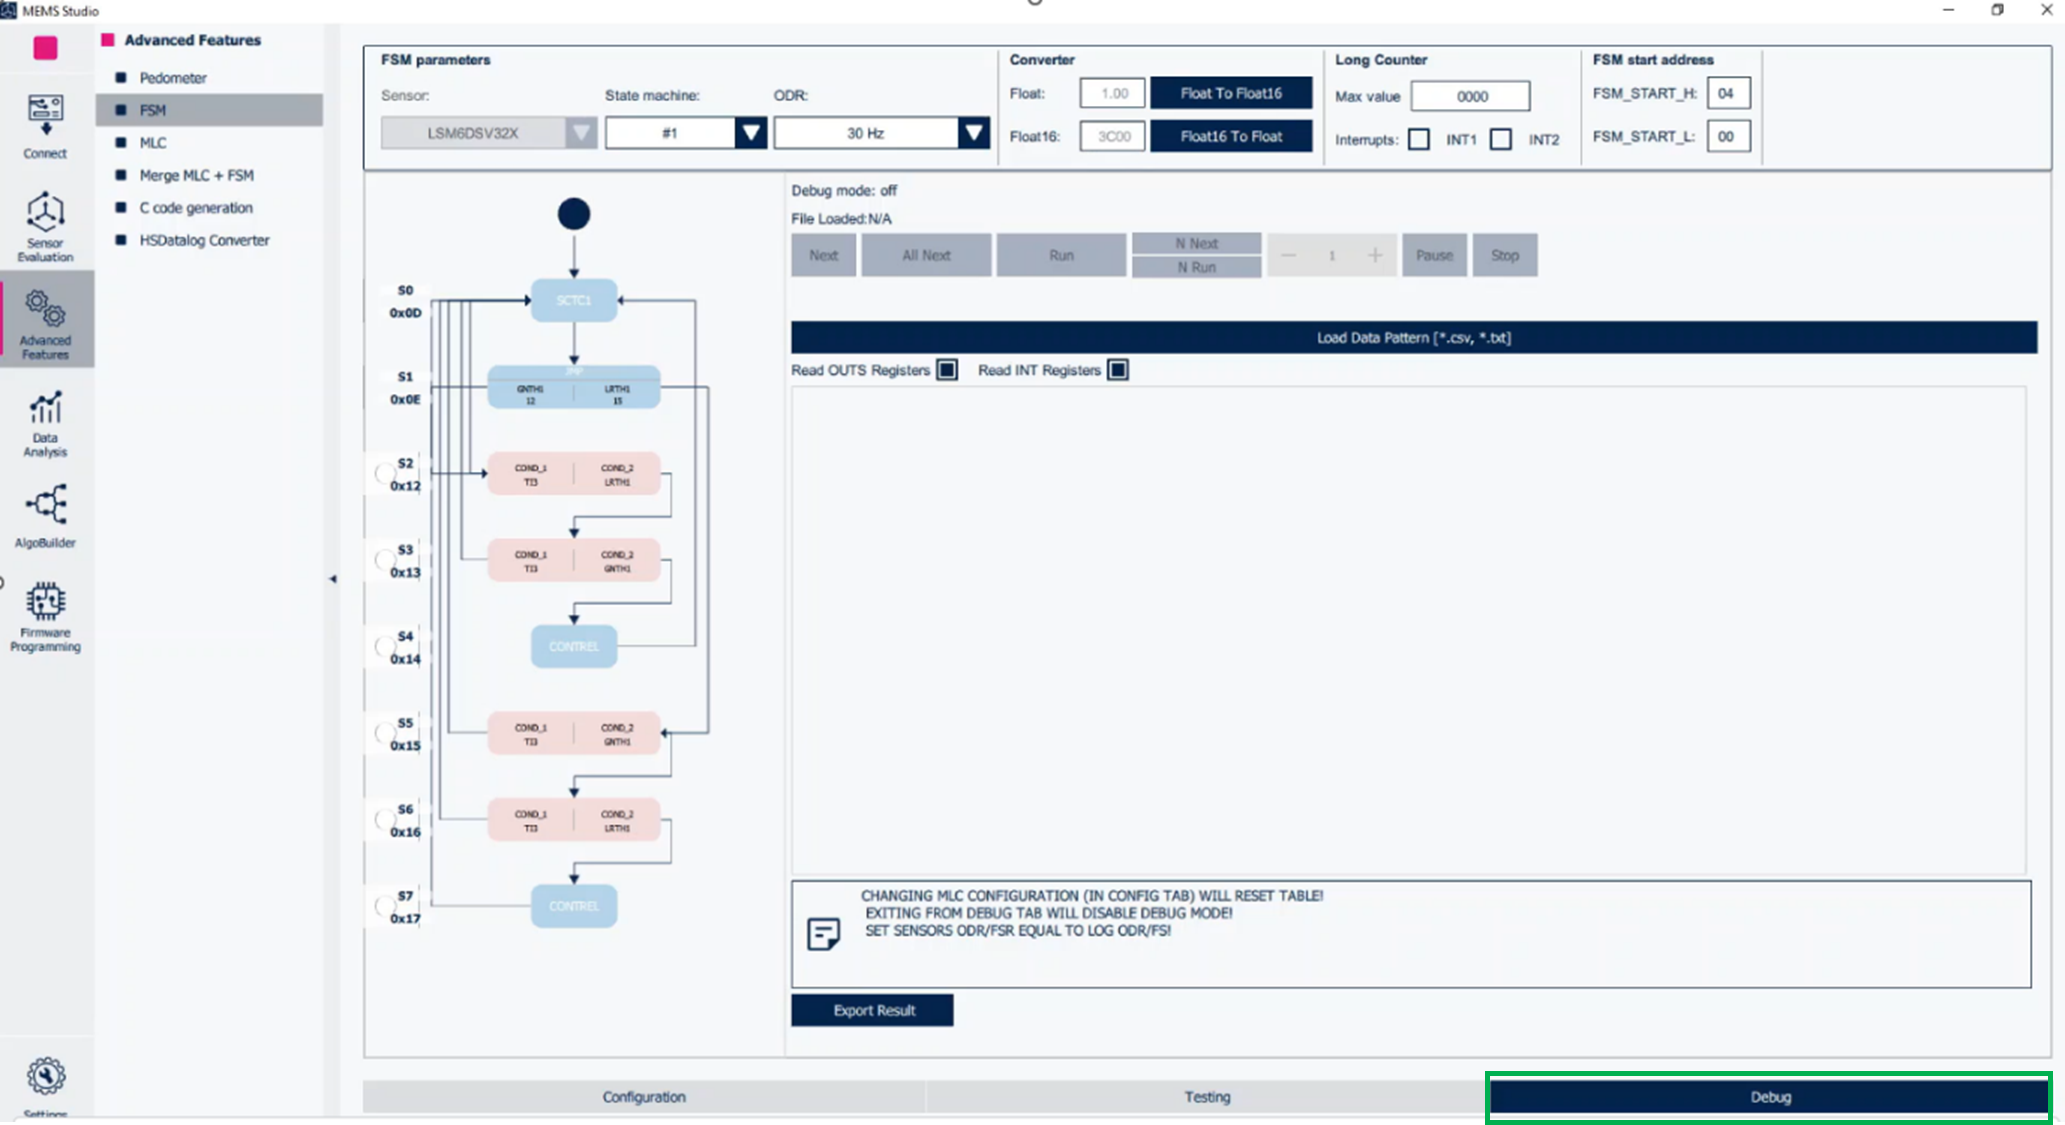The width and height of the screenshot is (2065, 1125).
Task: Click the pink square icon near the logo
Action: pyautogui.click(x=44, y=48)
